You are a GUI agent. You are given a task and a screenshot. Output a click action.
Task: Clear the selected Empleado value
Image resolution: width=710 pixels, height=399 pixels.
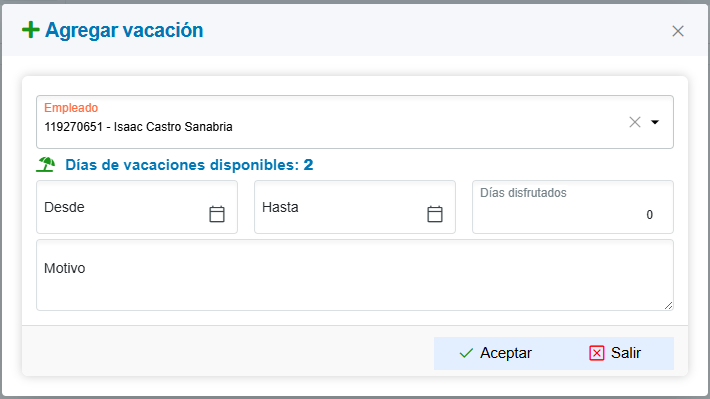coord(635,122)
